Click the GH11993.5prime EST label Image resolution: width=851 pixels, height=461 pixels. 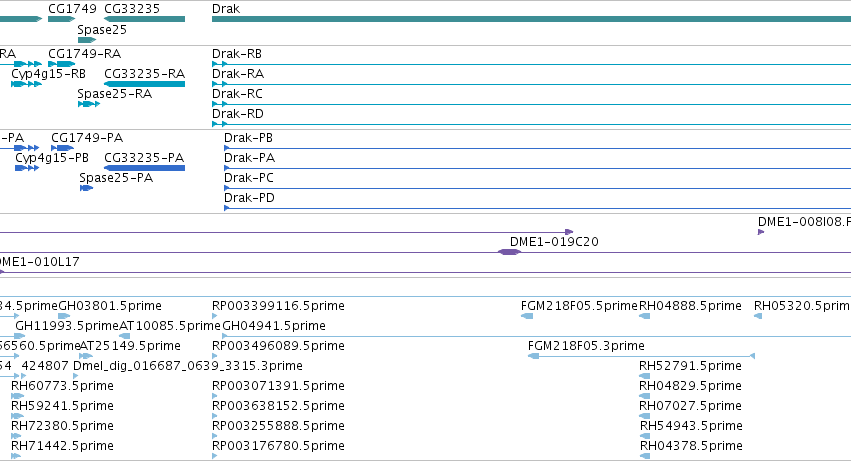[67, 326]
